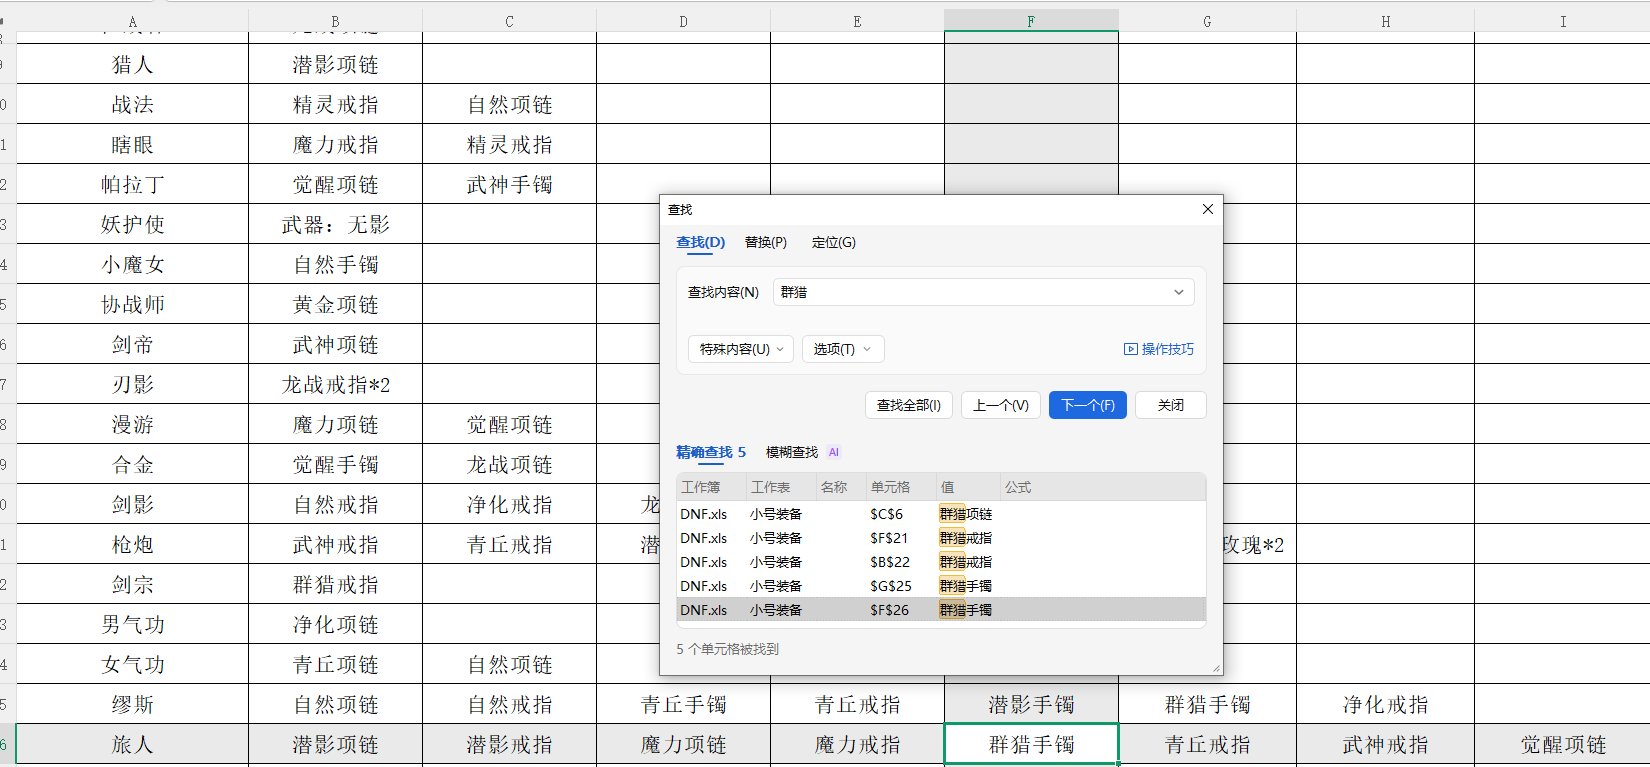Viewport: 1650px width, 767px height.
Task: Select the 精确查找 results tab
Action: [x=710, y=452]
